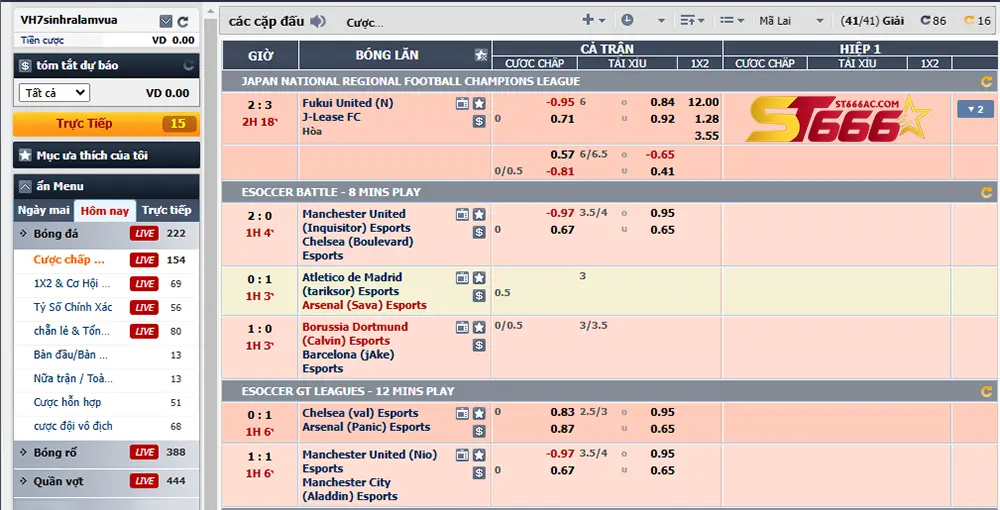
Task: Clear favorites using header star icon
Action: click(x=481, y=55)
